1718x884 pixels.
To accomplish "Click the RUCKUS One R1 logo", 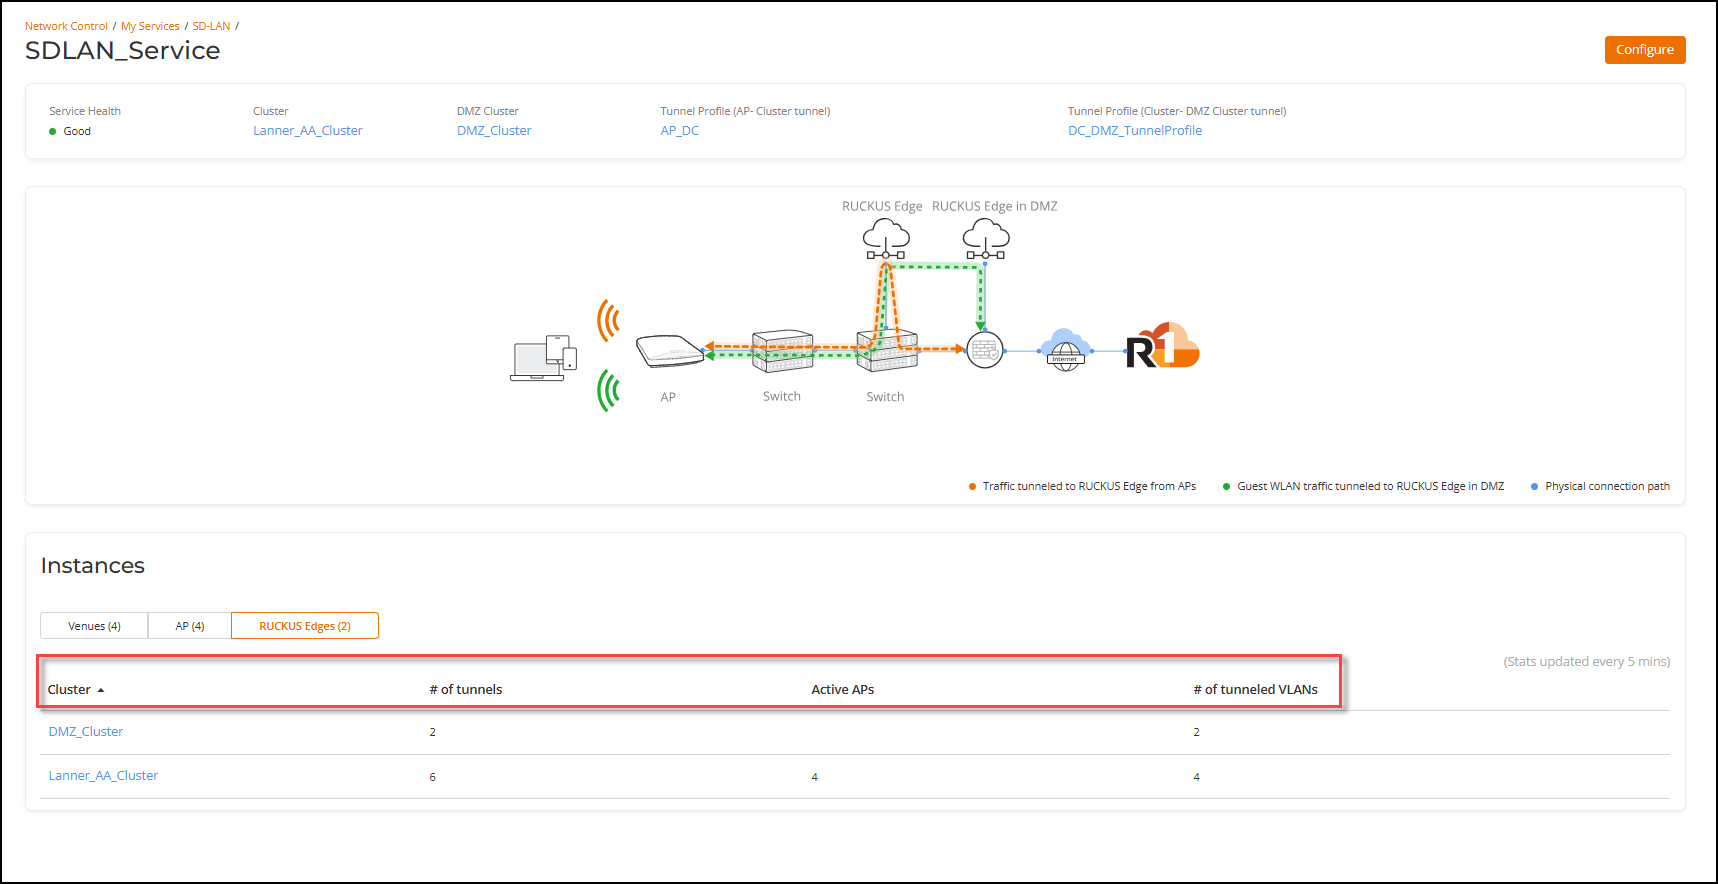I will click(x=1162, y=346).
